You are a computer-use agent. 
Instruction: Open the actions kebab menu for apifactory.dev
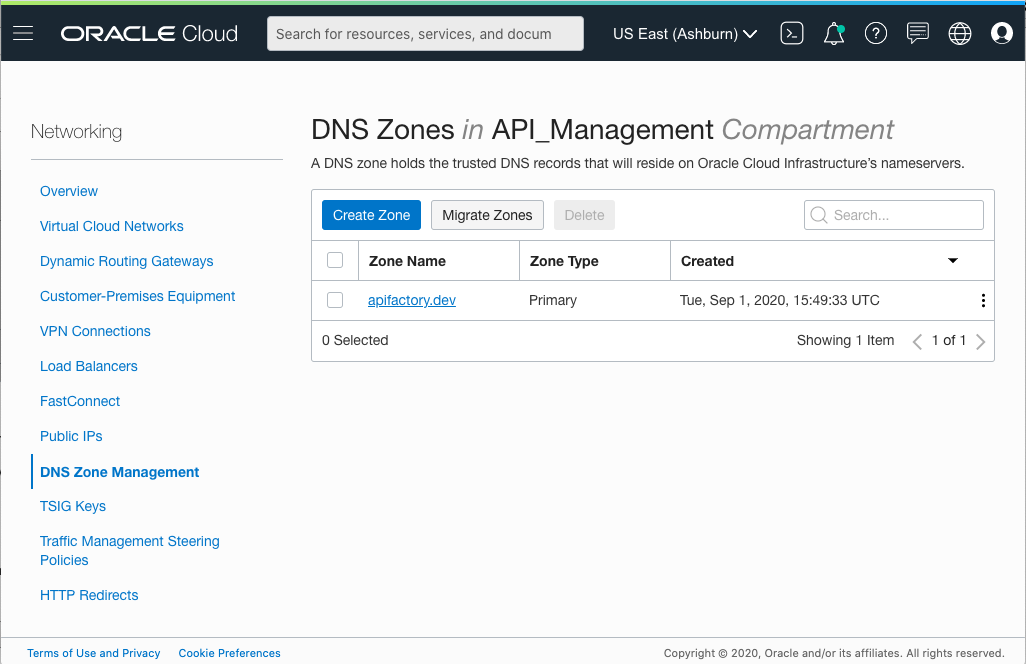coord(983,300)
